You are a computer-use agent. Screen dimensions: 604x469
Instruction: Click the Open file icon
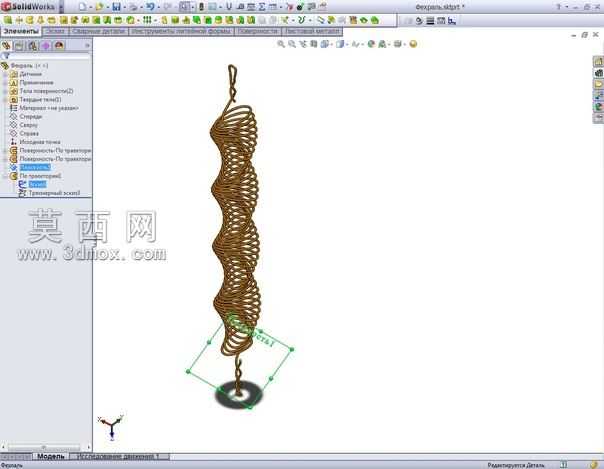[99, 7]
